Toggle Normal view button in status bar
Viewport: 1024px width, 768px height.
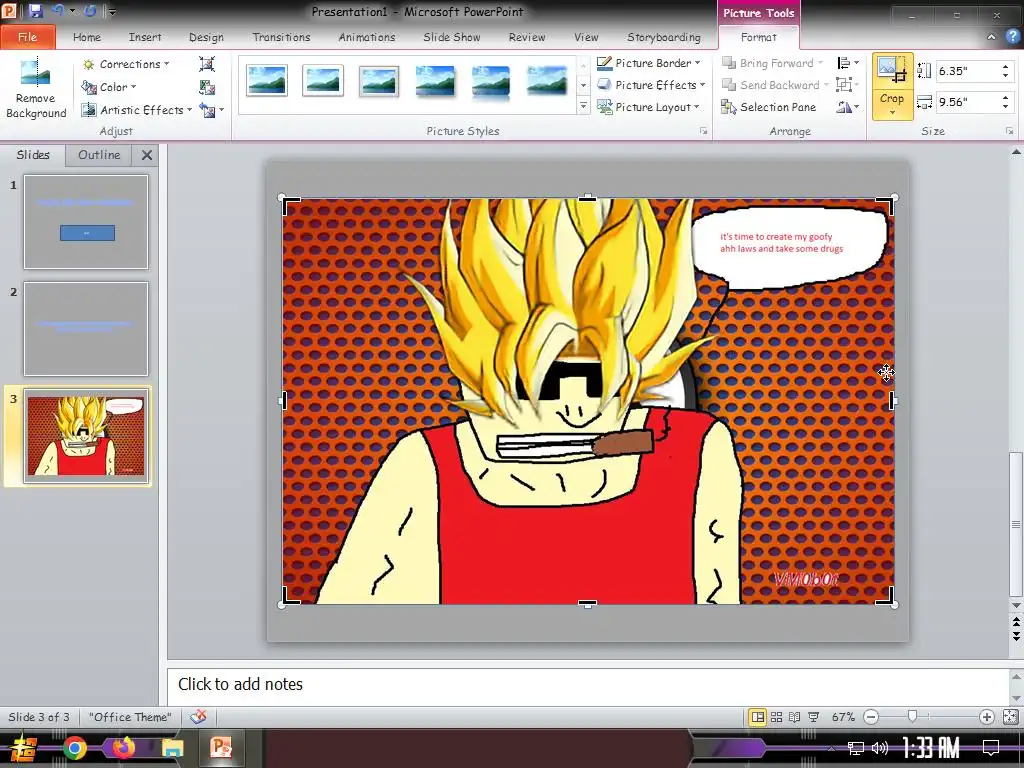pos(758,717)
